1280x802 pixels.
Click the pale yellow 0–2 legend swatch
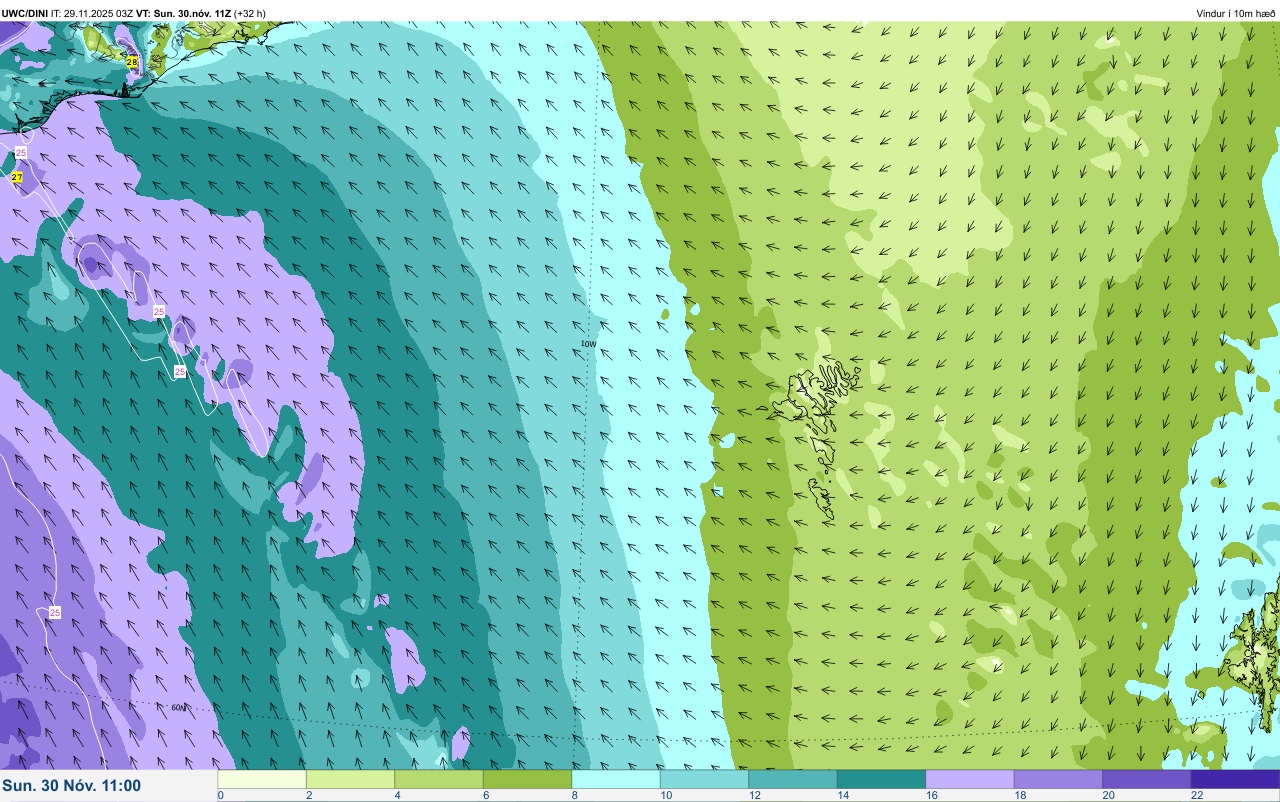pos(262,779)
